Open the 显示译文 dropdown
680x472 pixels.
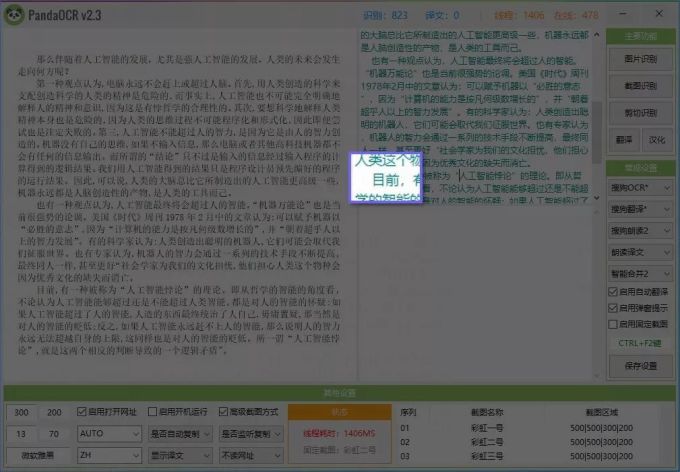(x=180, y=455)
